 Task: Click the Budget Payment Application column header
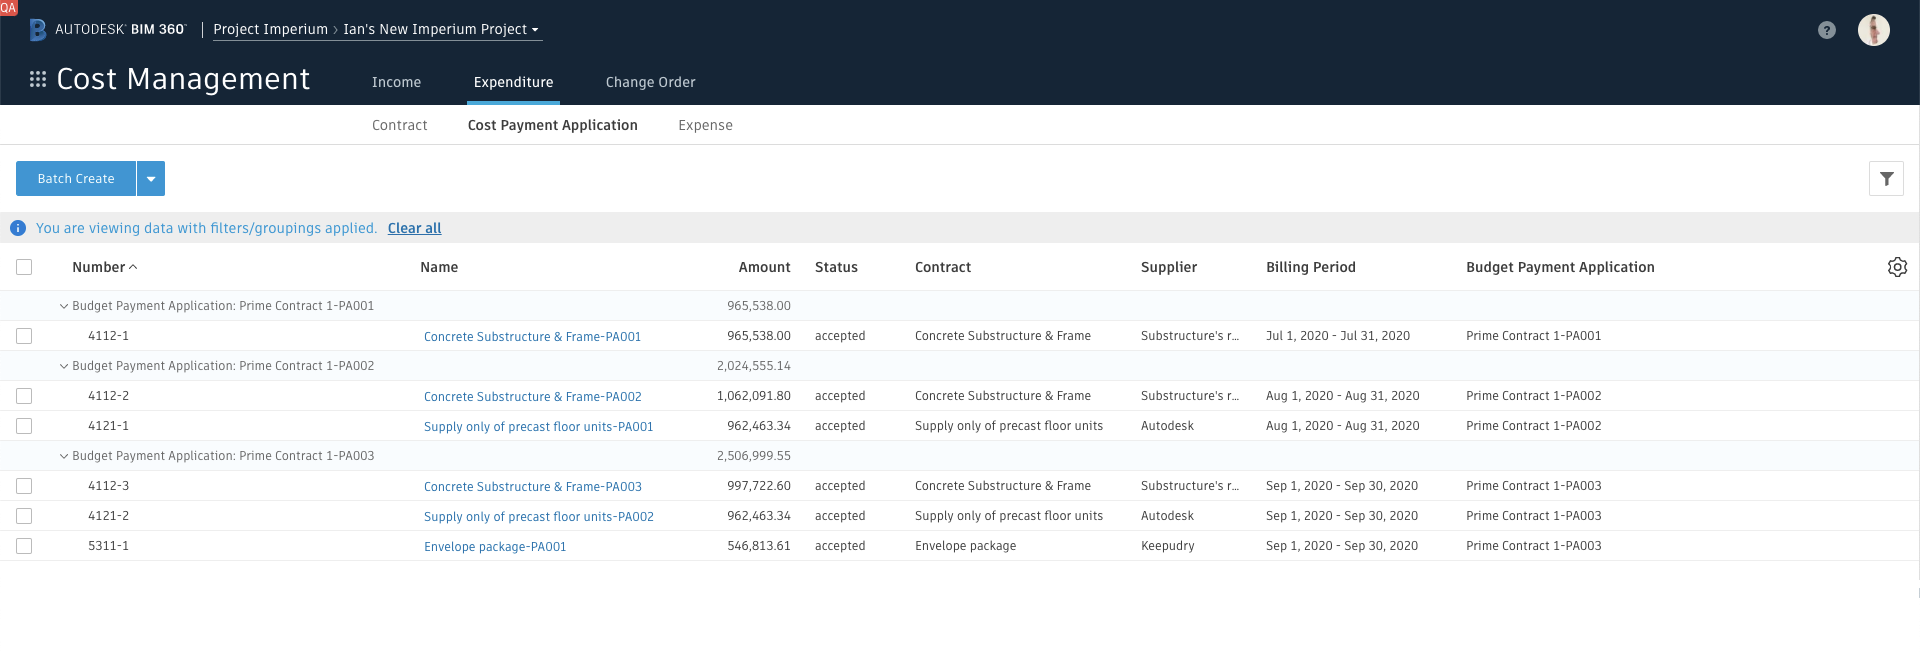1560,267
